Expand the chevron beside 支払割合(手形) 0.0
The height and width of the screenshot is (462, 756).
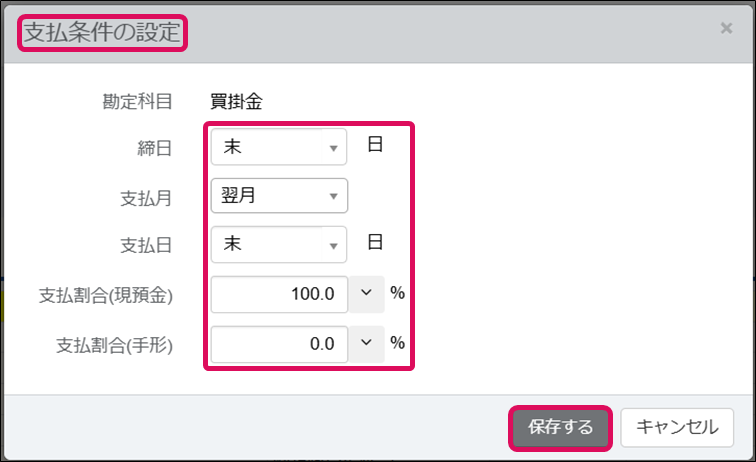366,344
